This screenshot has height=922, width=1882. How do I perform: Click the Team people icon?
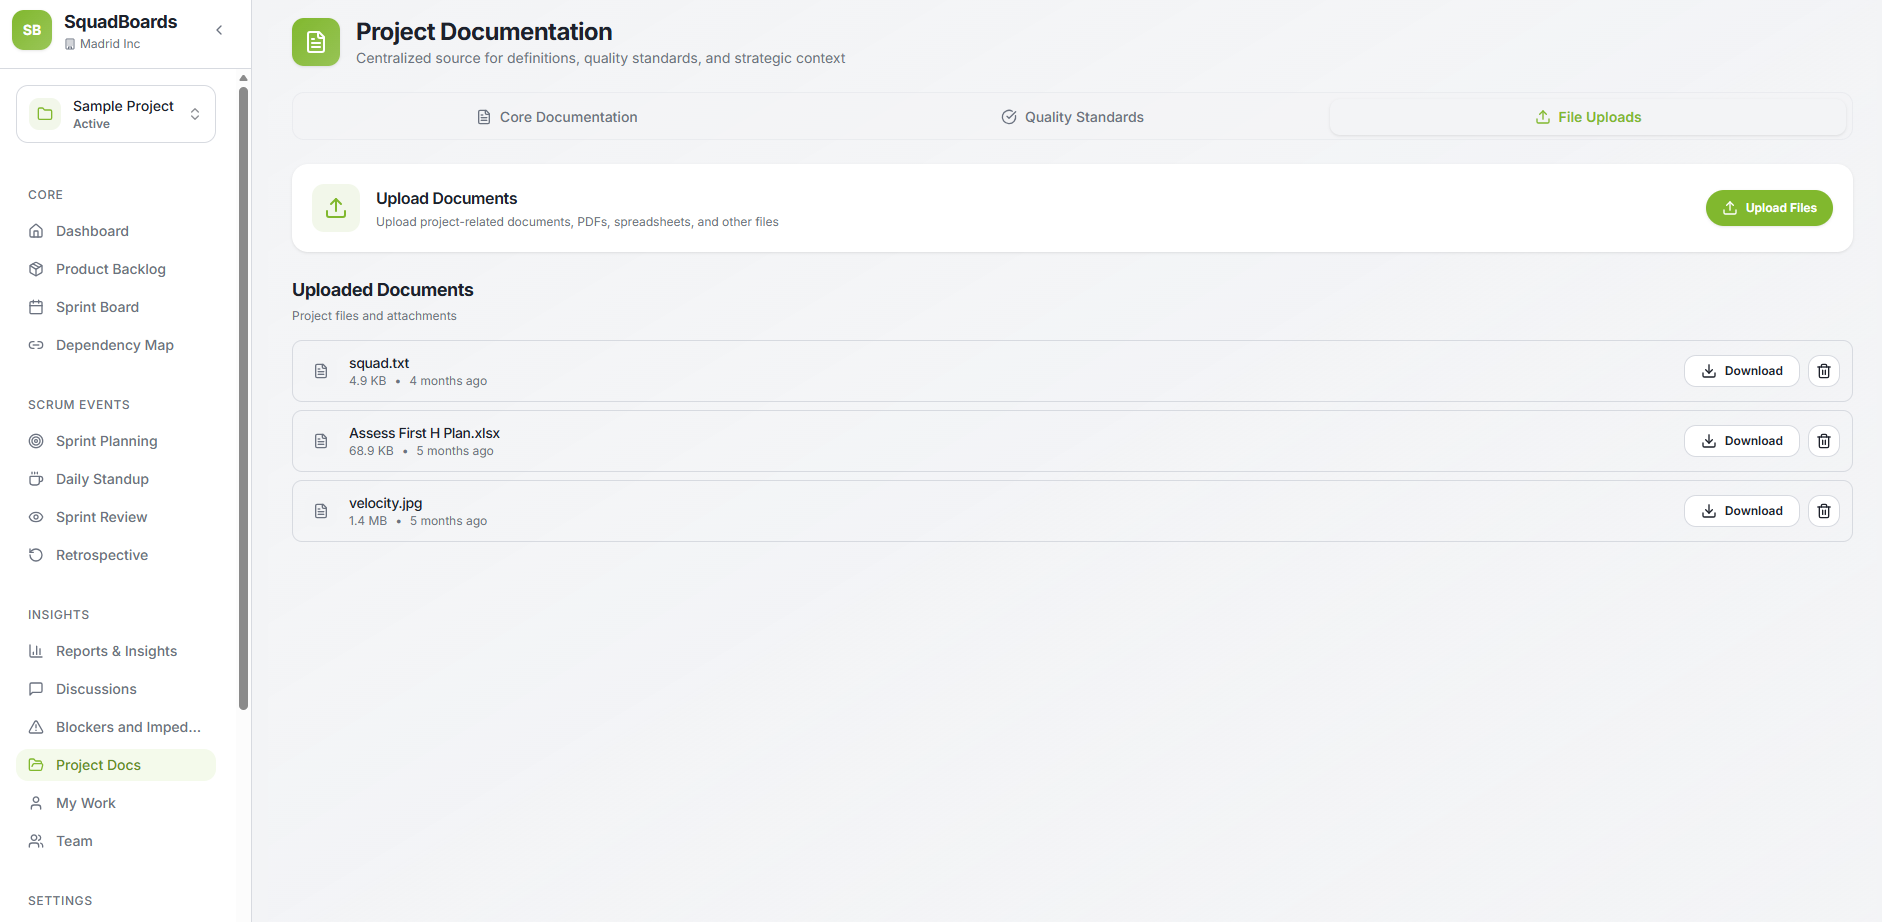(x=36, y=841)
